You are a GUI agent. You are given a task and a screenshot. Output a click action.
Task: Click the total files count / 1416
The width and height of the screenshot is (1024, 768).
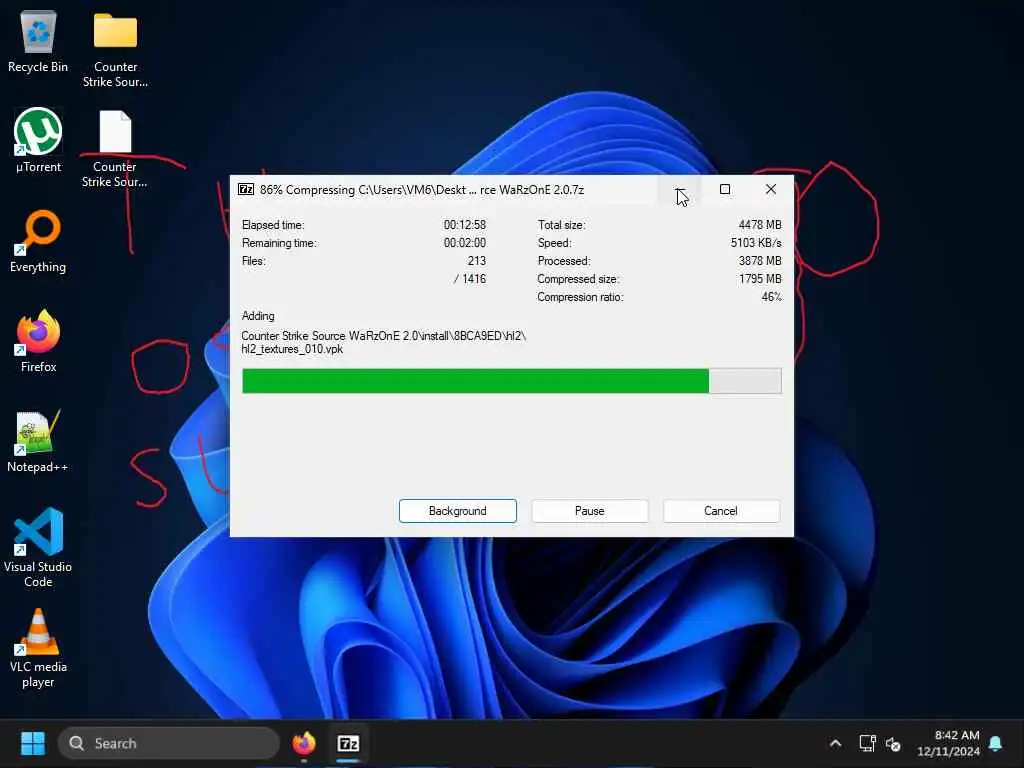click(470, 279)
